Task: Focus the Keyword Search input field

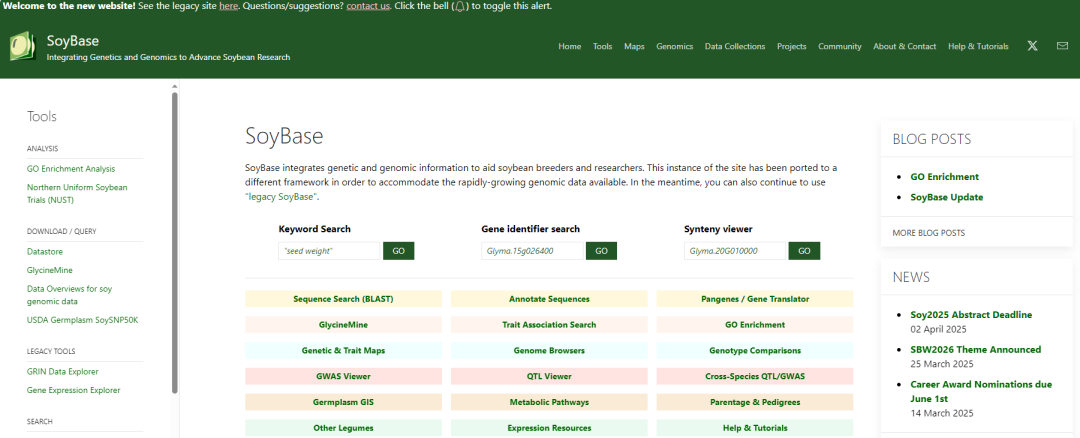Action: pyautogui.click(x=329, y=251)
